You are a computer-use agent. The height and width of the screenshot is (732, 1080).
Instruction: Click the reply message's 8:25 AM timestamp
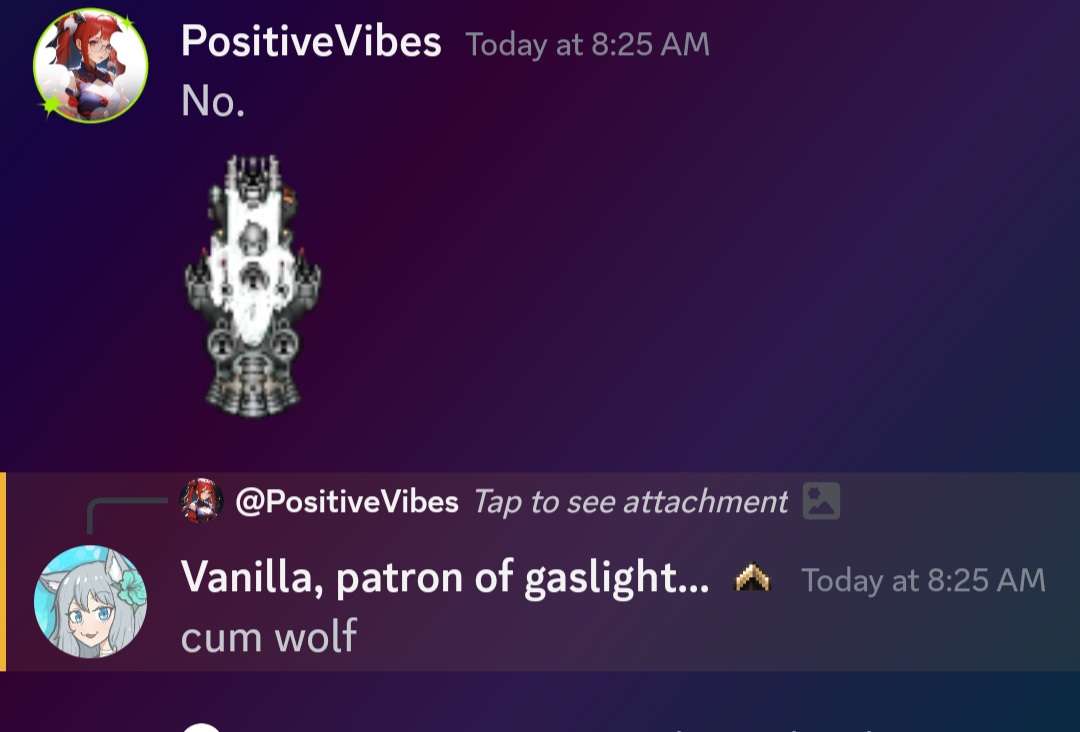point(924,580)
